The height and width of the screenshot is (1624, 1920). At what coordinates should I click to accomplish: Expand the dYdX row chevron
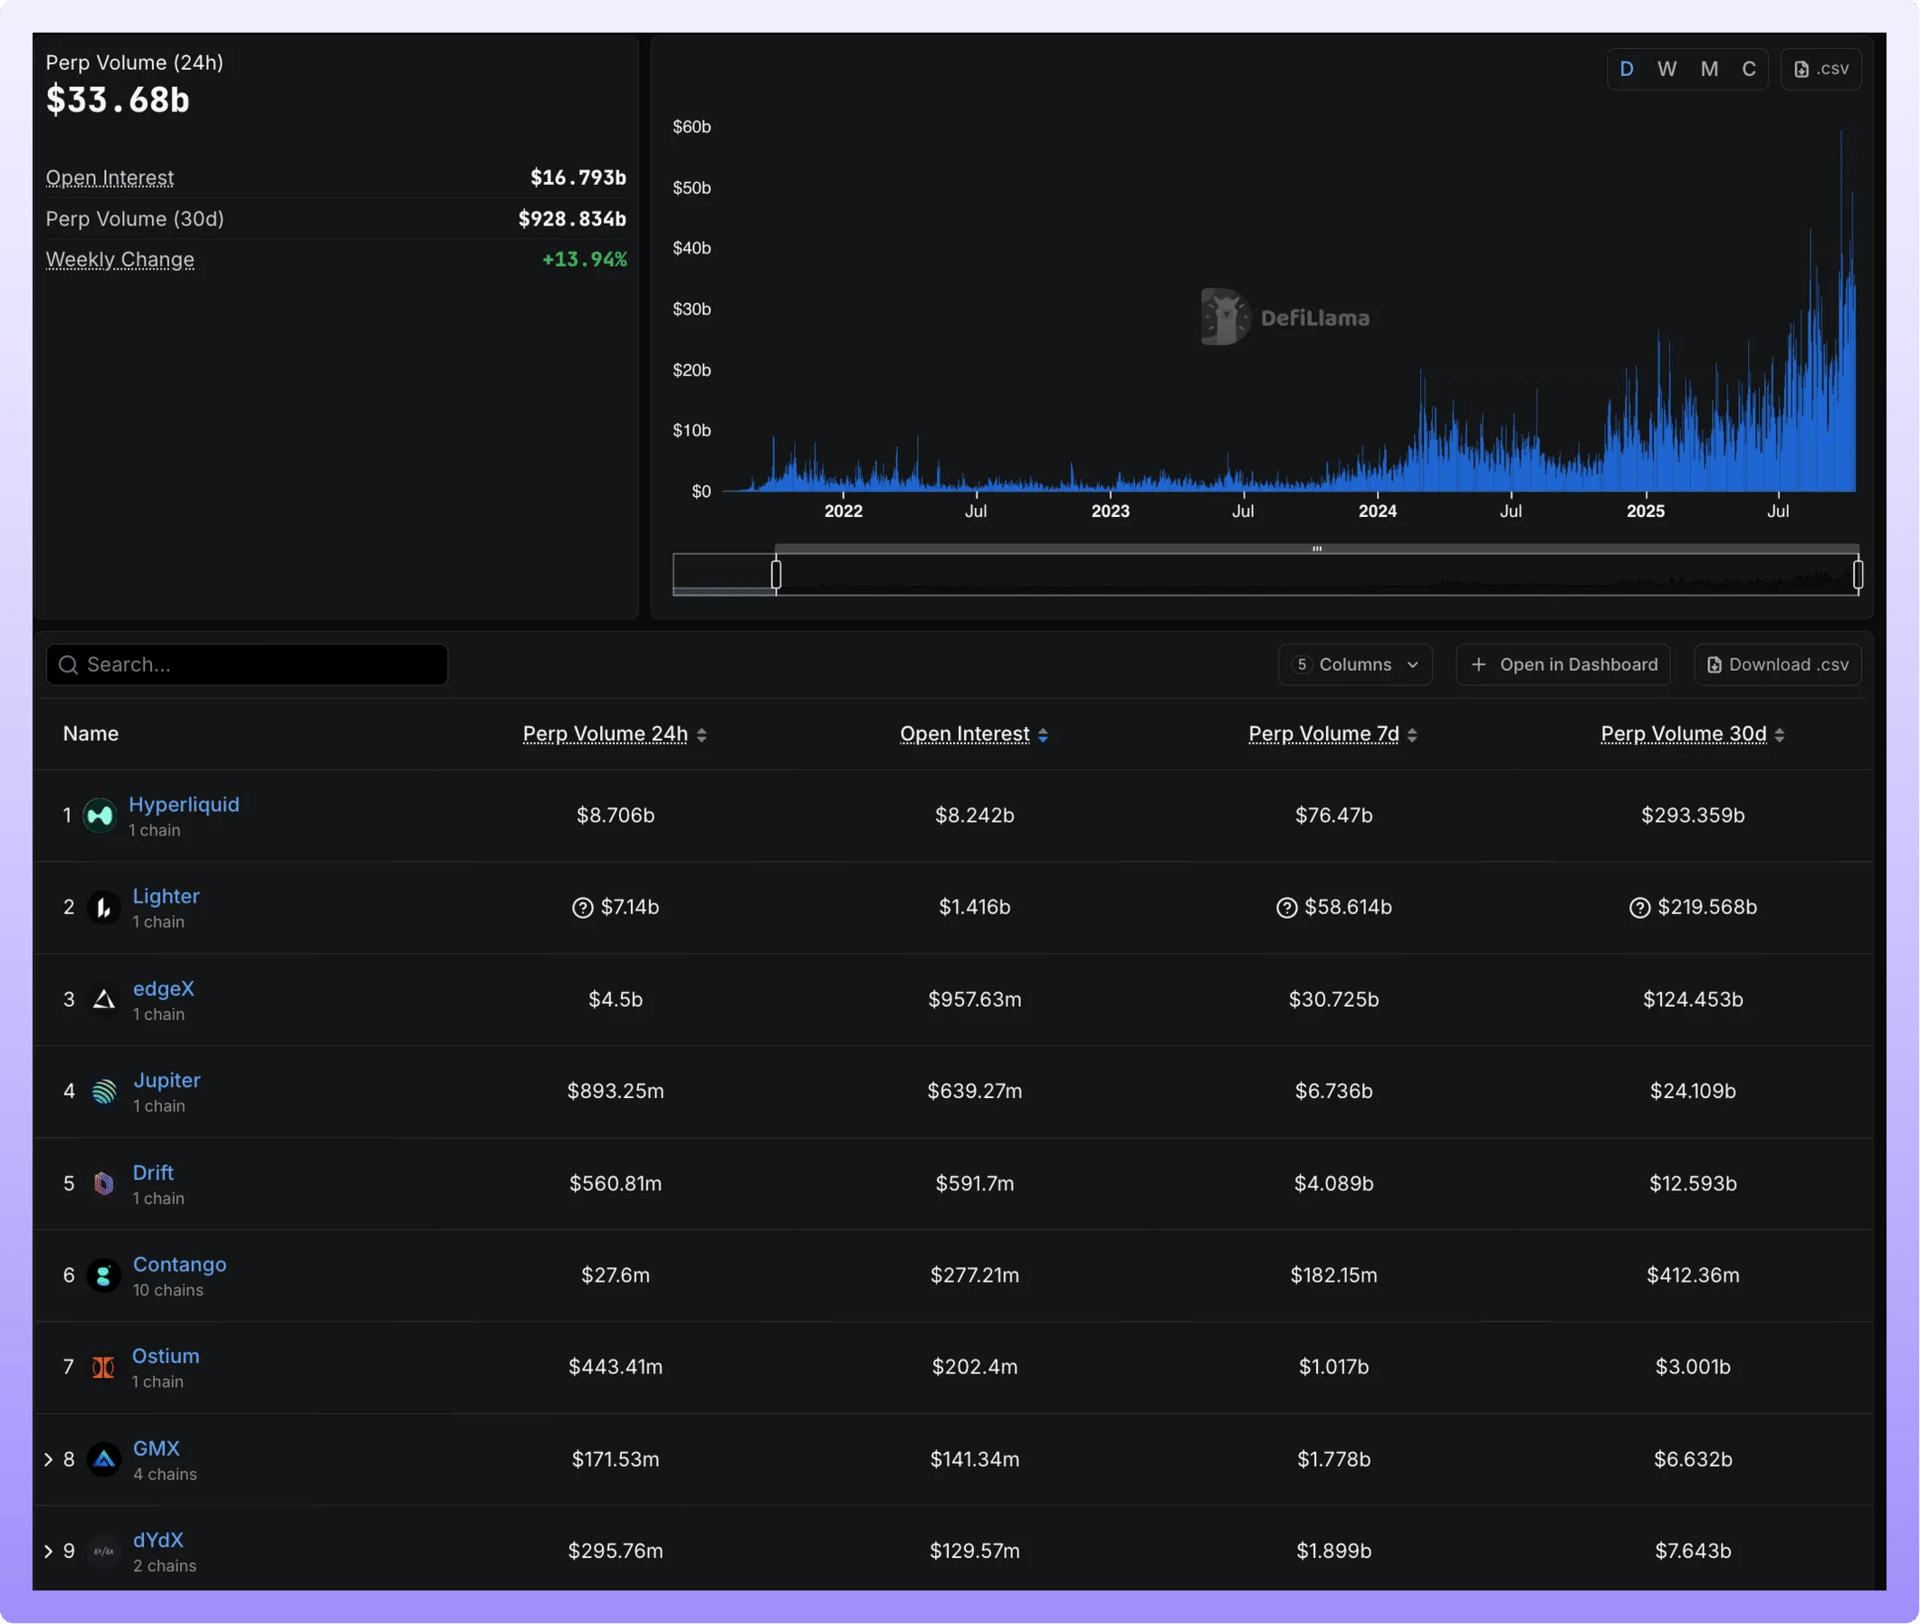coord(48,1552)
